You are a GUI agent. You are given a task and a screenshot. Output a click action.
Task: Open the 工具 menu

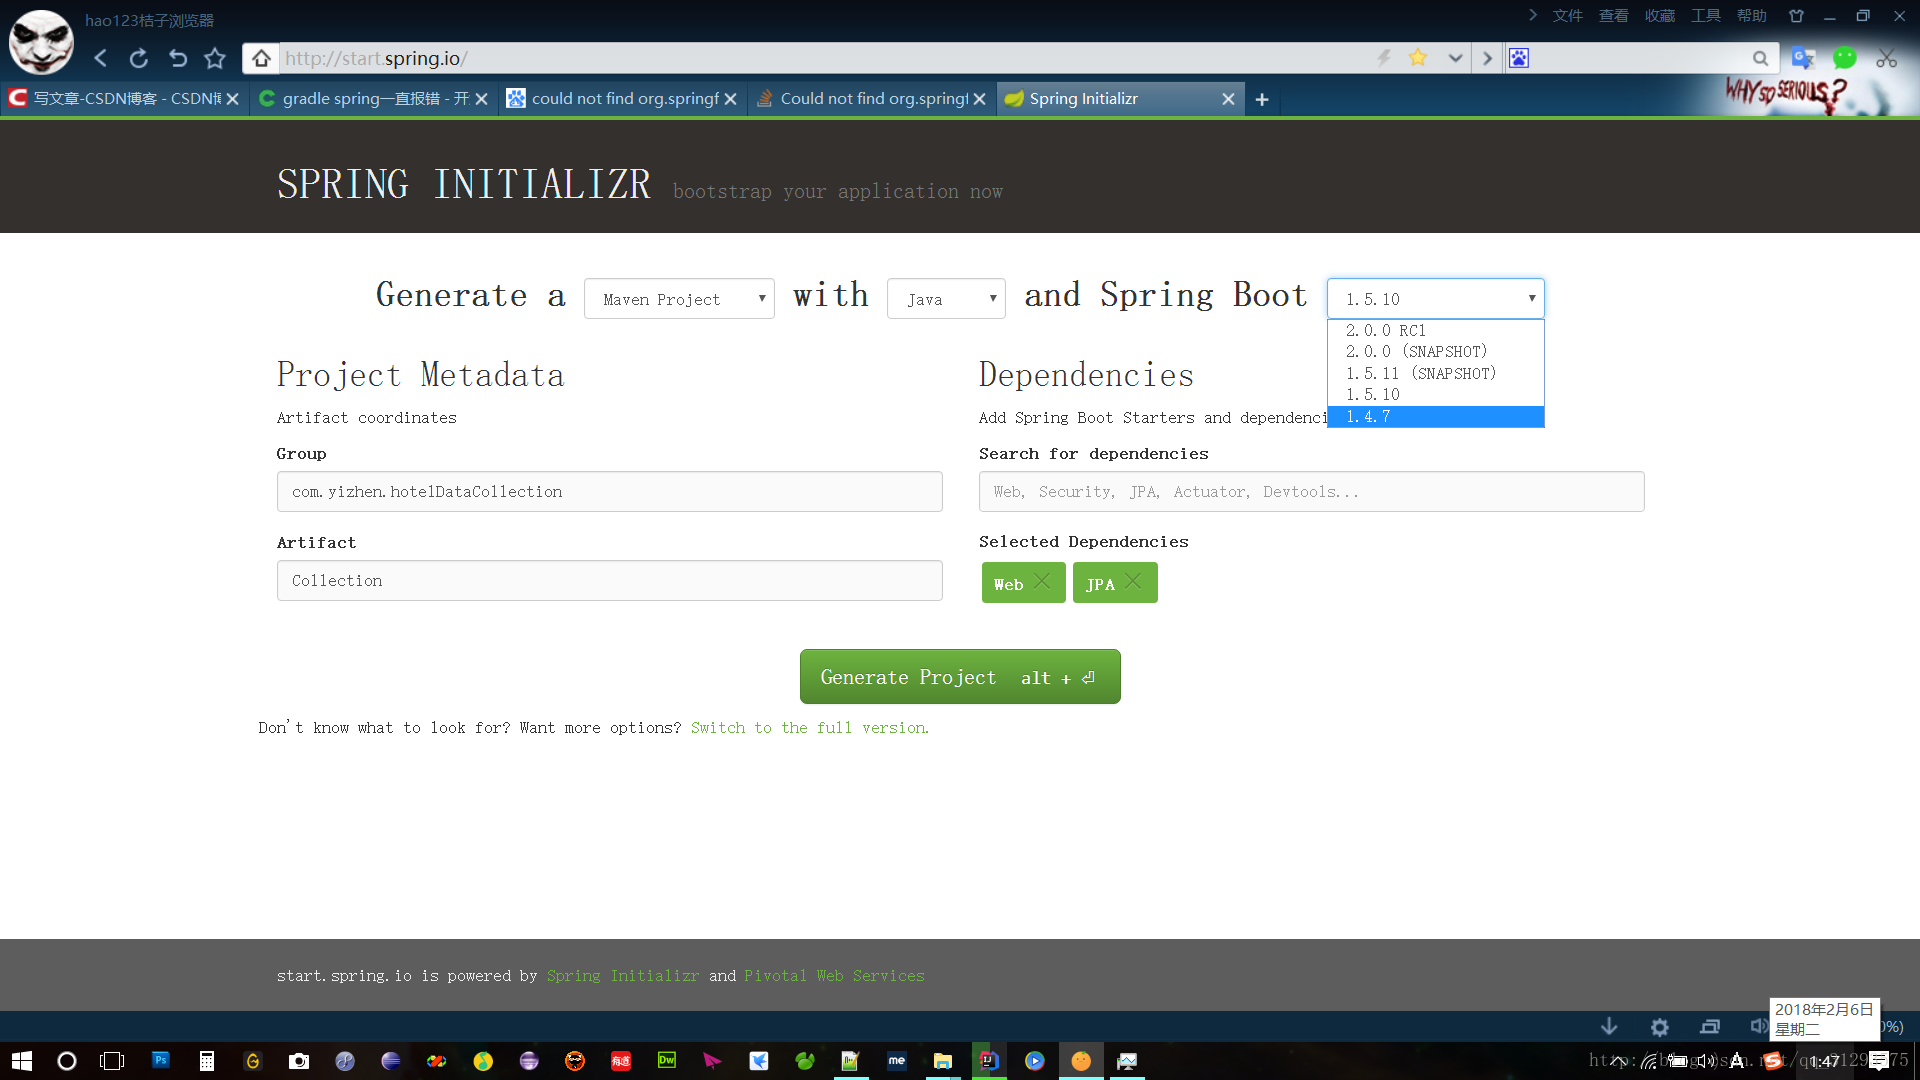click(1705, 16)
